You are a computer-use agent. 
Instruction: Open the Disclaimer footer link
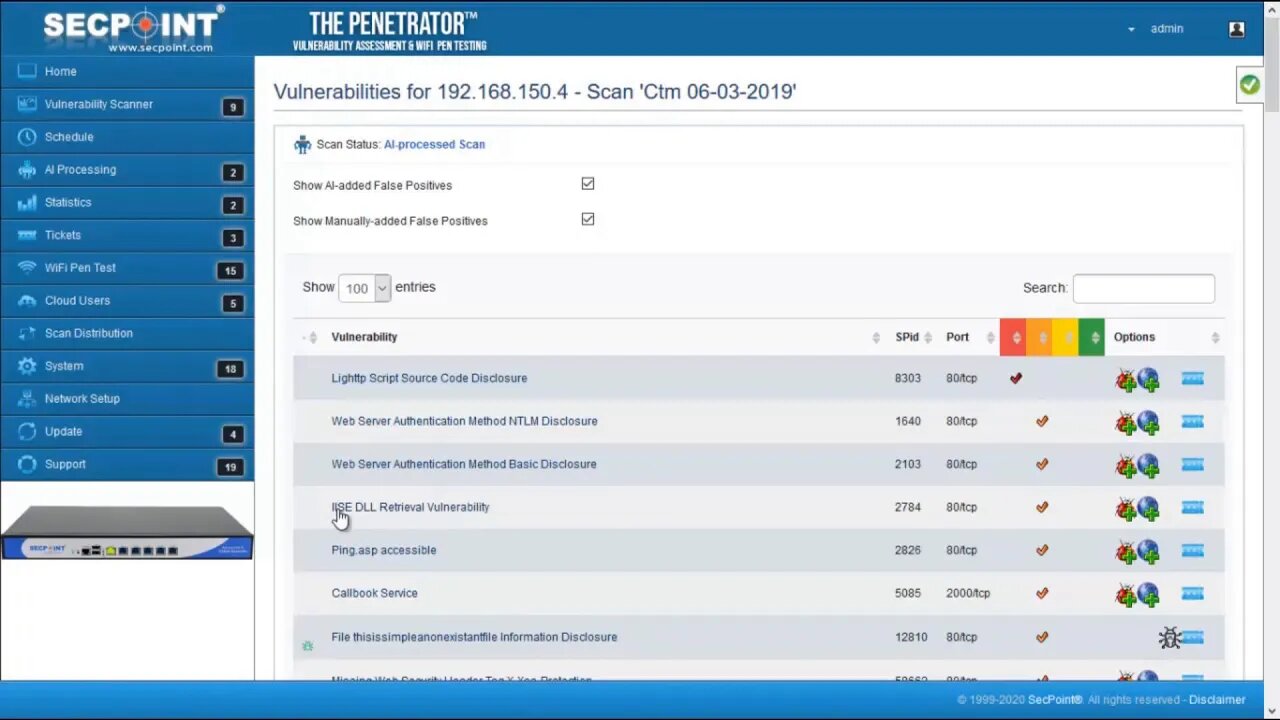coord(1217,700)
